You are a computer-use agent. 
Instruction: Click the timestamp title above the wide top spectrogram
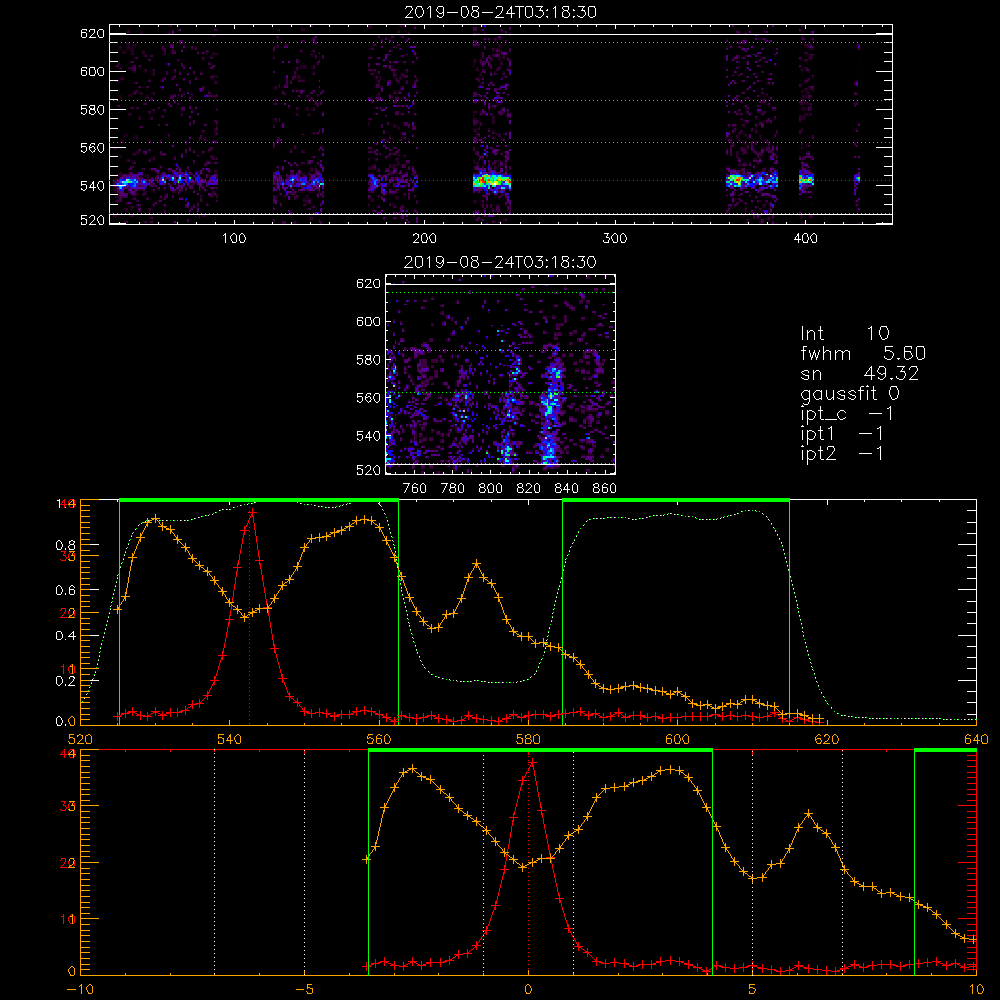pos(501,12)
